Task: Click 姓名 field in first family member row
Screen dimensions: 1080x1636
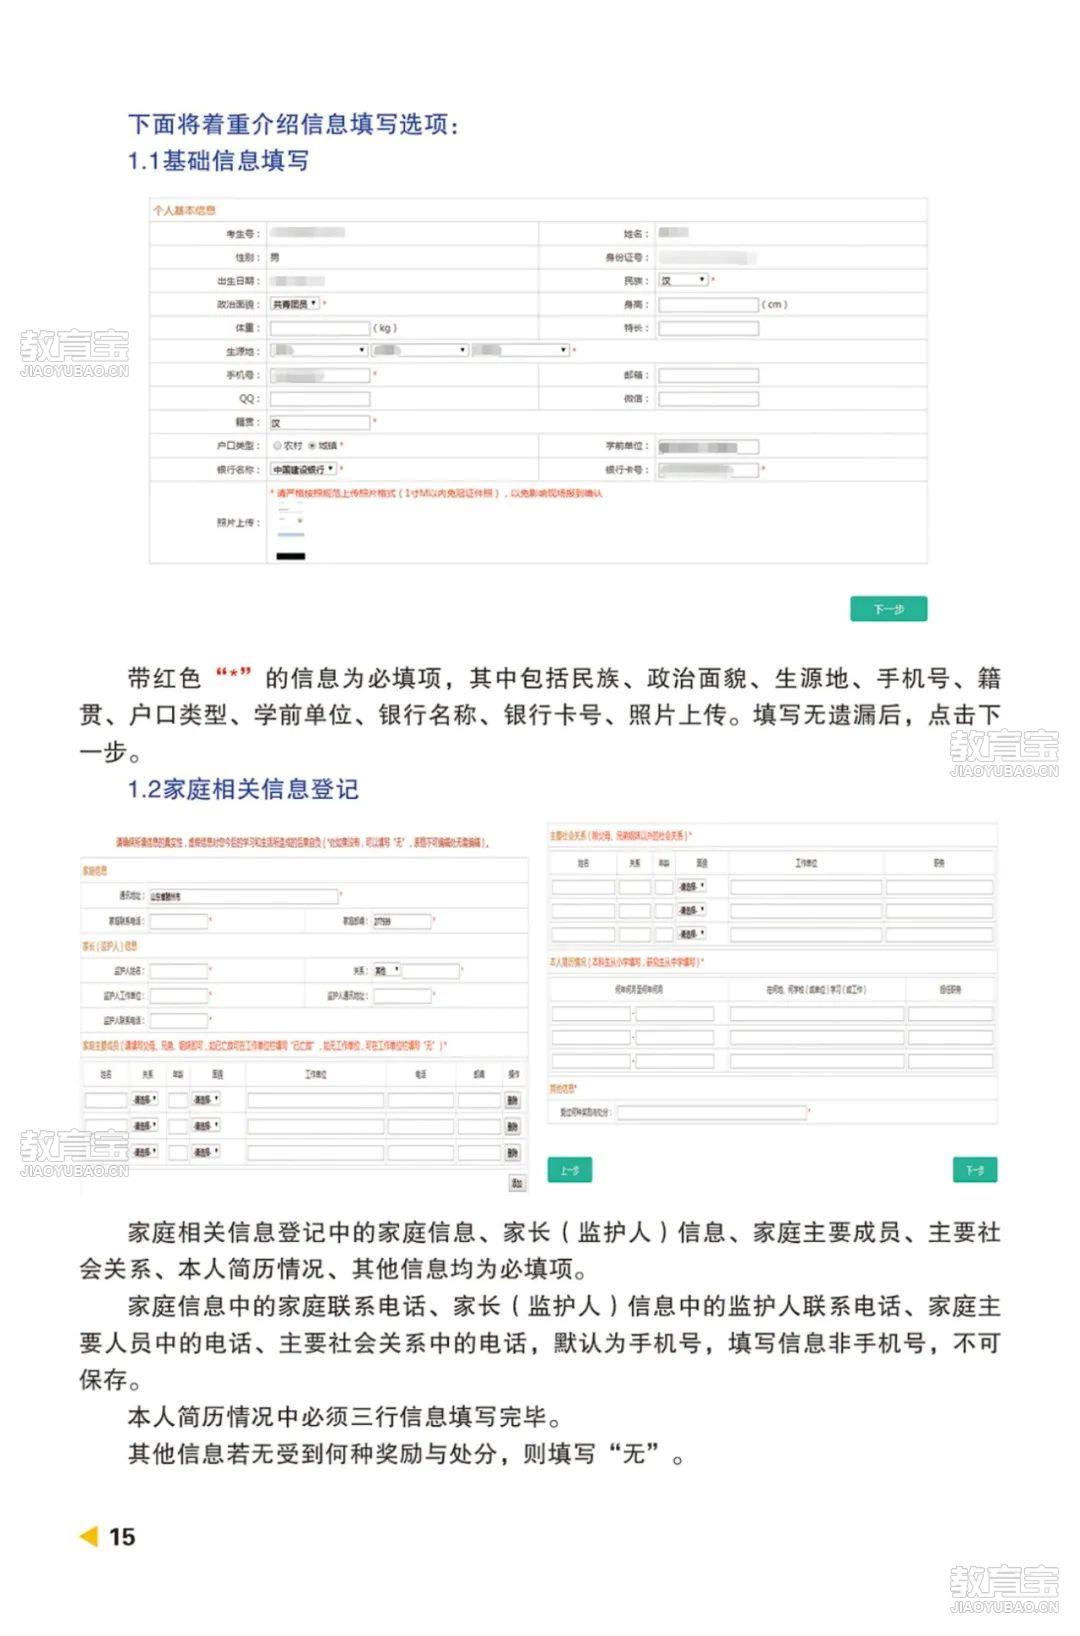Action: point(106,1100)
